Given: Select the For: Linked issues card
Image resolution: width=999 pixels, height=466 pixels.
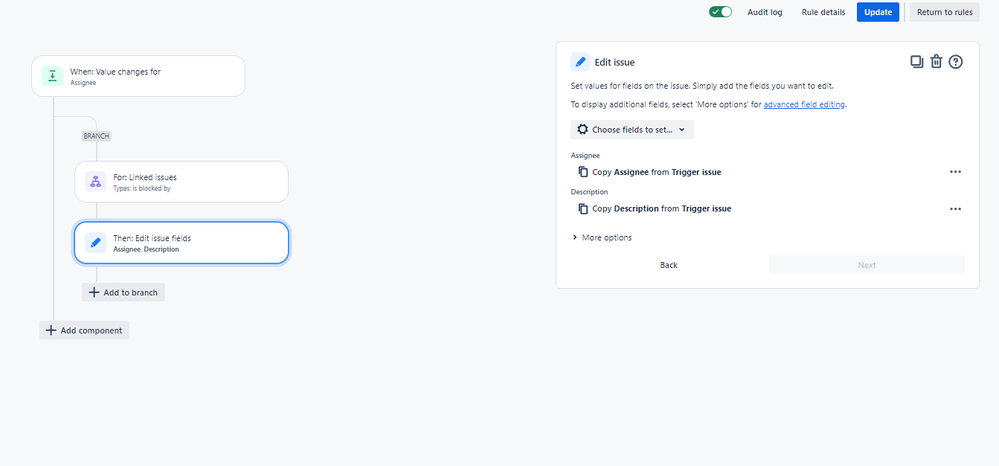Looking at the screenshot, I should tap(182, 182).
